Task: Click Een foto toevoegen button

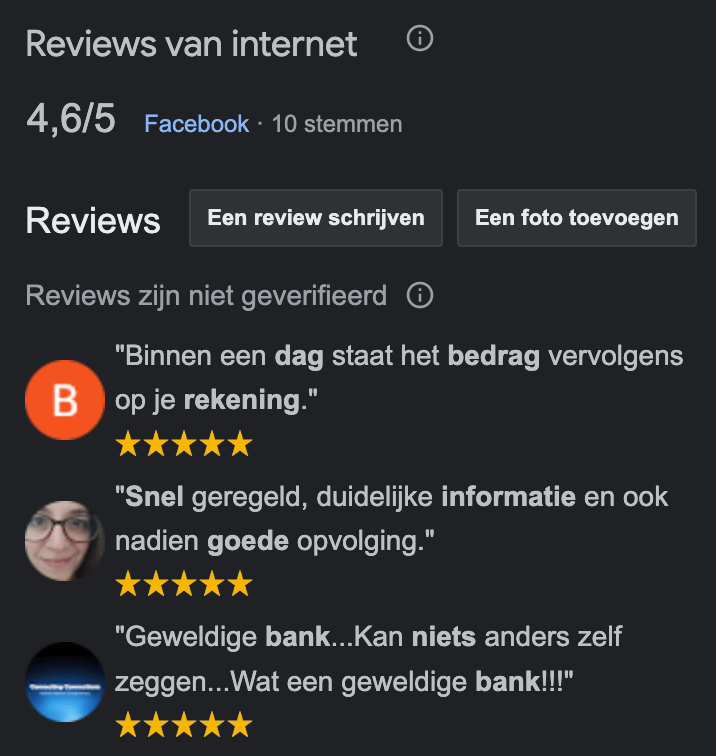Action: coord(577,218)
